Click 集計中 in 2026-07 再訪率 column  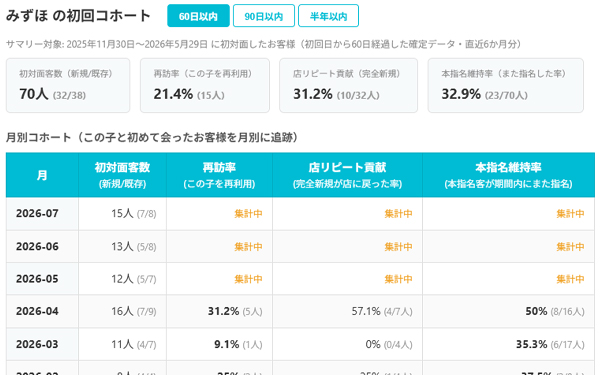(x=248, y=214)
